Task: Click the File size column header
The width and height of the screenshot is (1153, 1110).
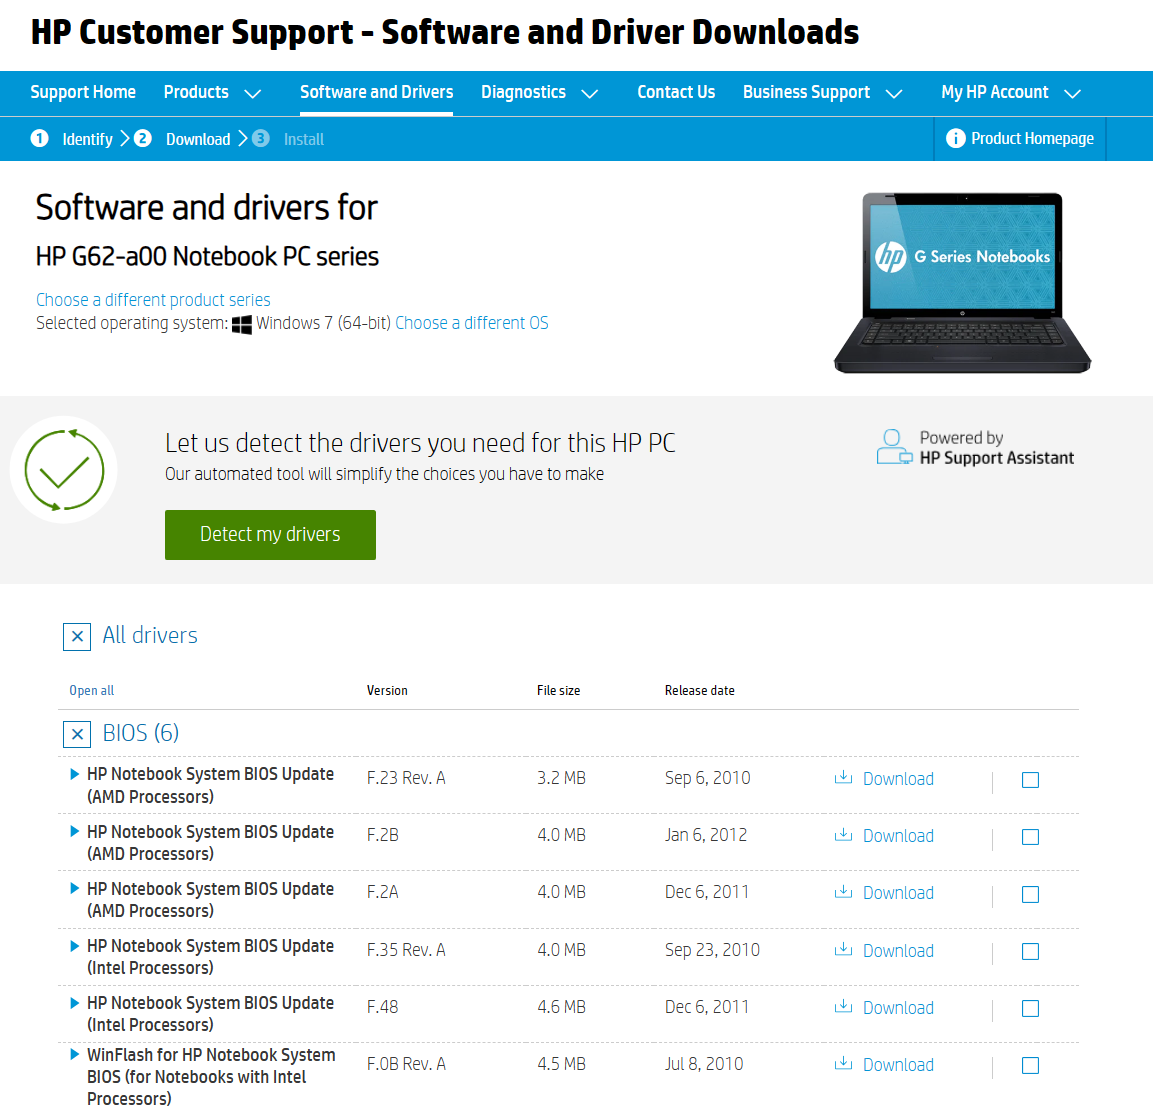Action: [558, 690]
